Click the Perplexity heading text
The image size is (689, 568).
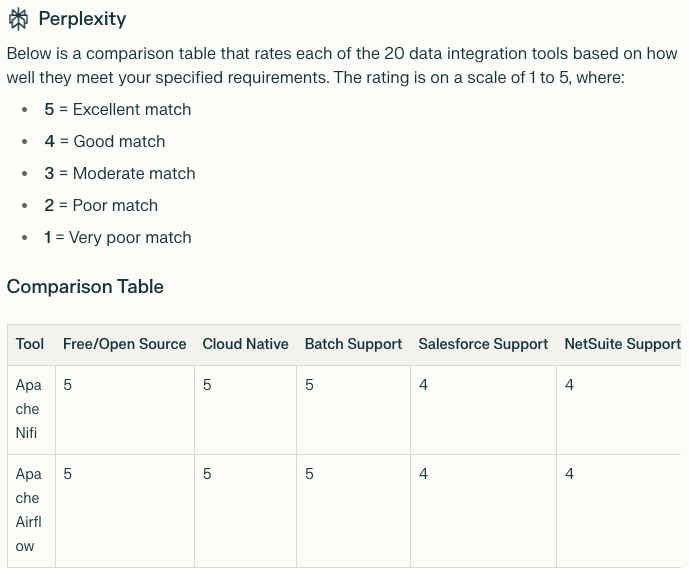tap(82, 19)
